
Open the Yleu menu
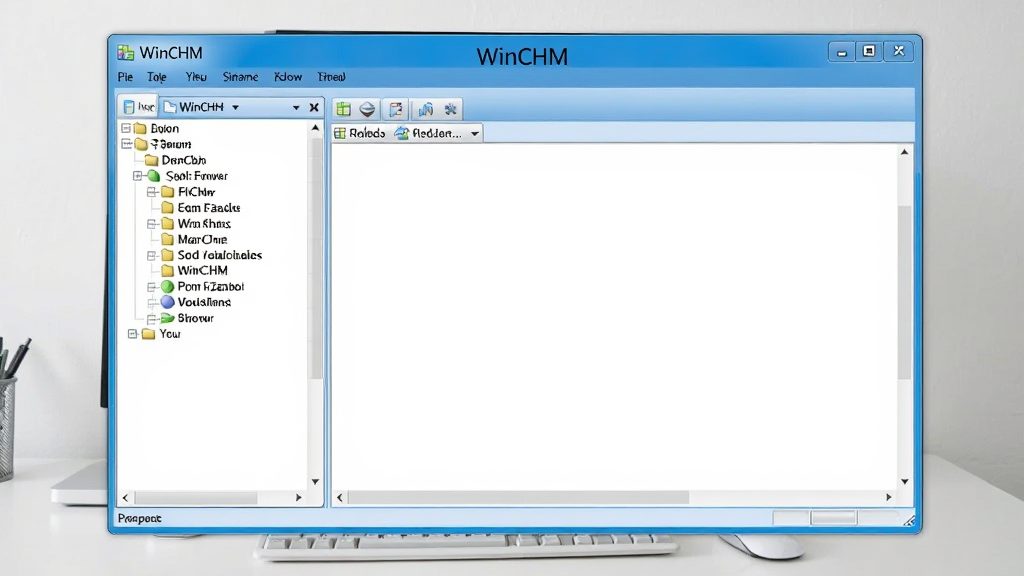[x=196, y=77]
